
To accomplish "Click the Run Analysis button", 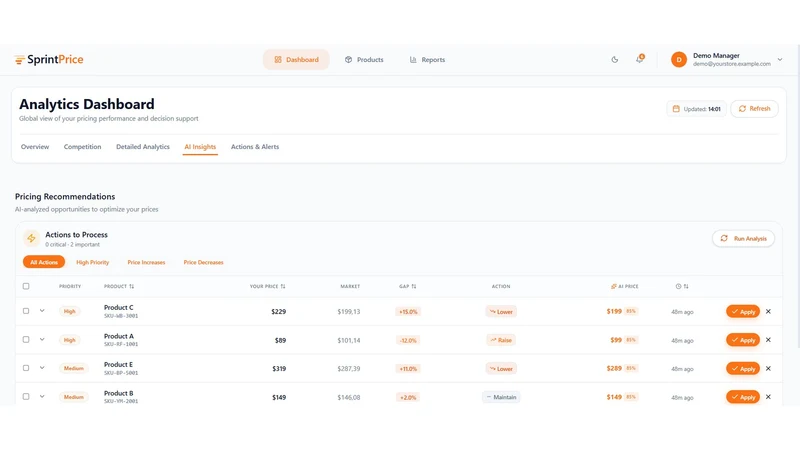I will point(743,238).
